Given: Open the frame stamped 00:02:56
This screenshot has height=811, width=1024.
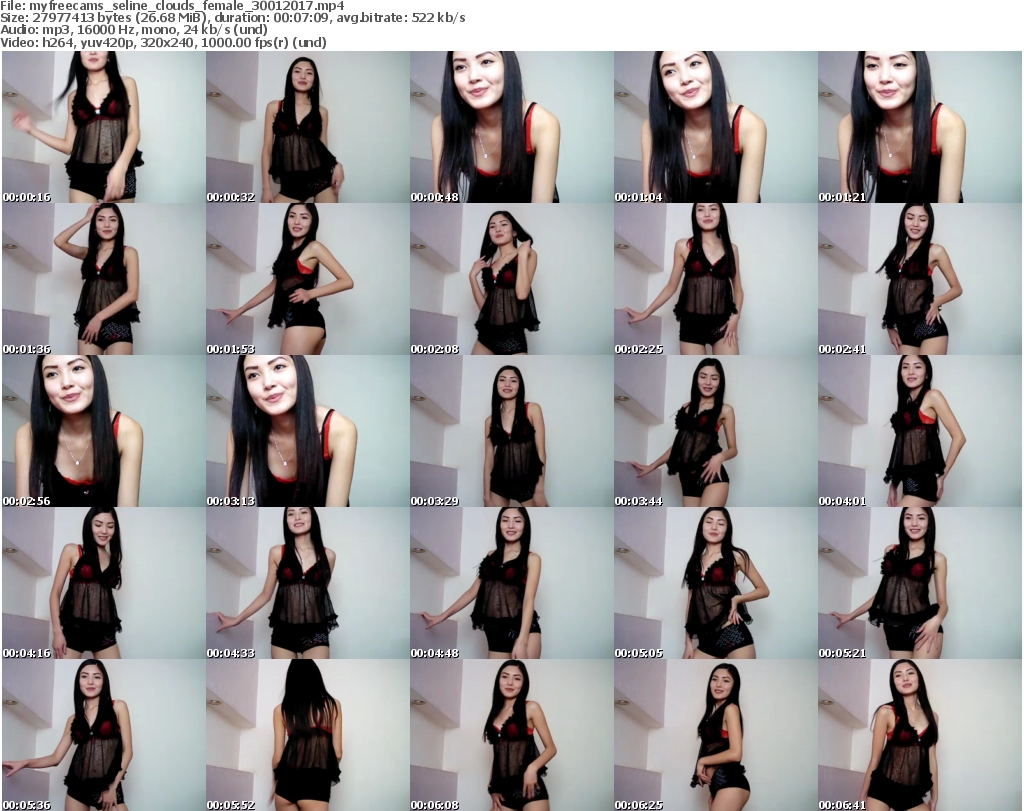Looking at the screenshot, I should tap(104, 431).
